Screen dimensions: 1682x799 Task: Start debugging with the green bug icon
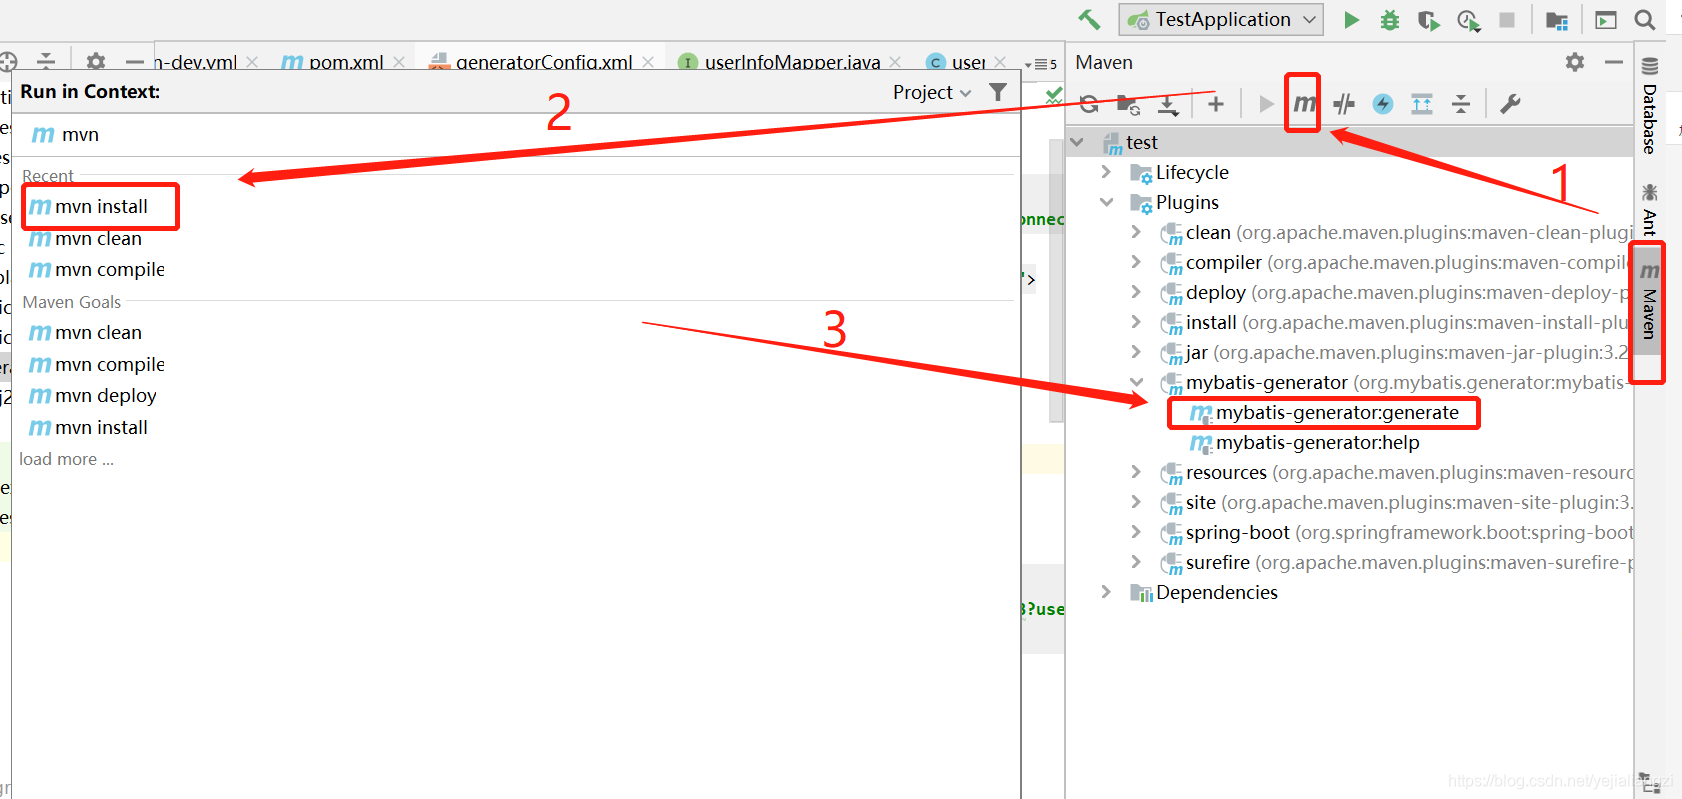1390,20
